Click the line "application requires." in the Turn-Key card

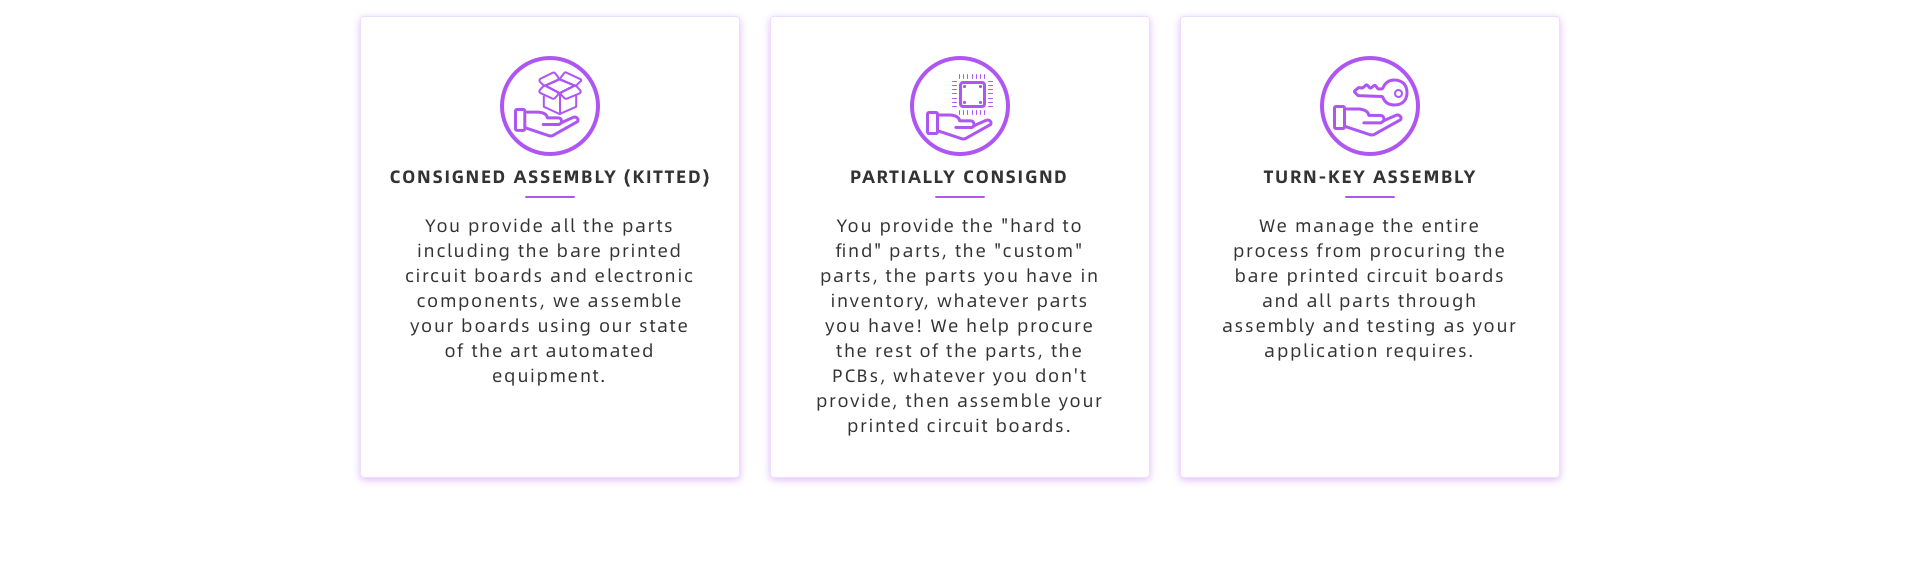(x=1369, y=351)
